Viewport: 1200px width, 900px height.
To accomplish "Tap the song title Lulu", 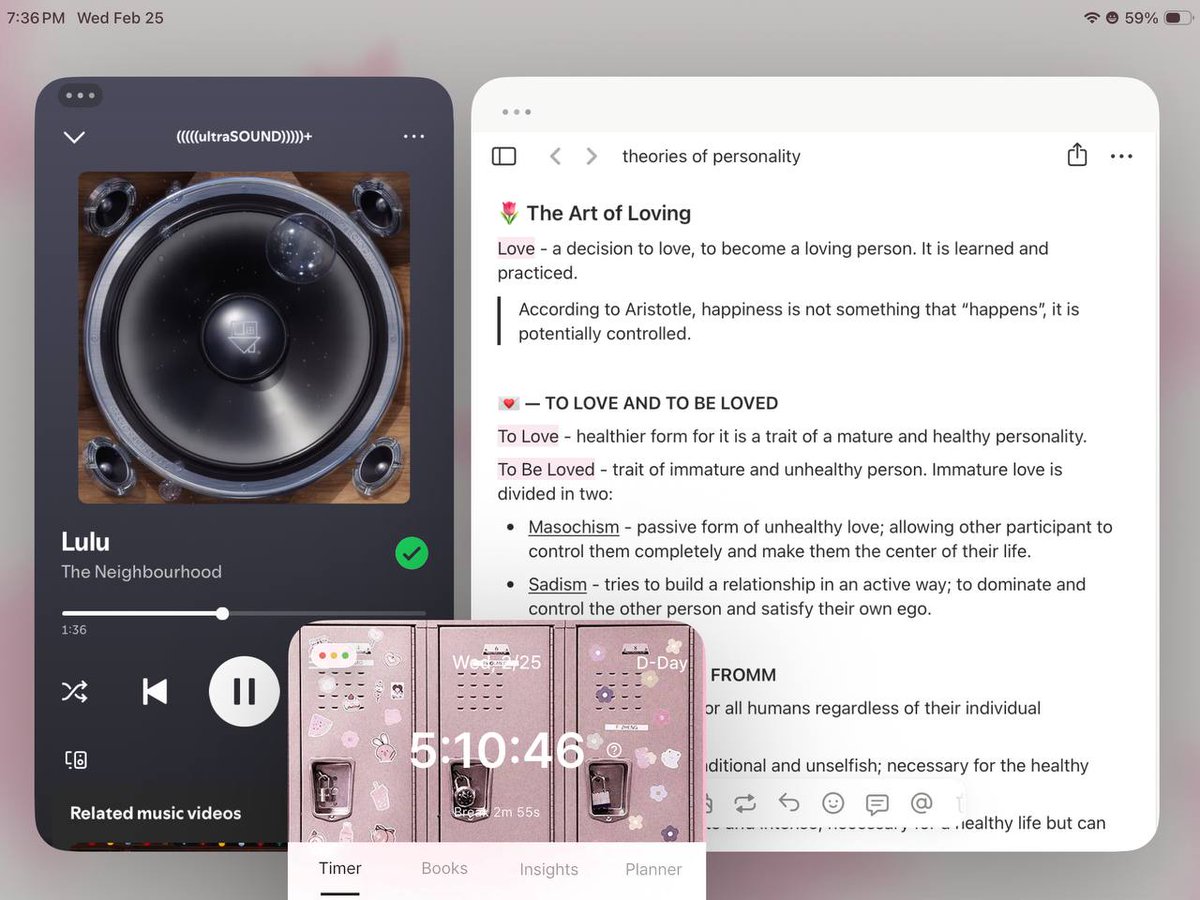I will coord(86,542).
